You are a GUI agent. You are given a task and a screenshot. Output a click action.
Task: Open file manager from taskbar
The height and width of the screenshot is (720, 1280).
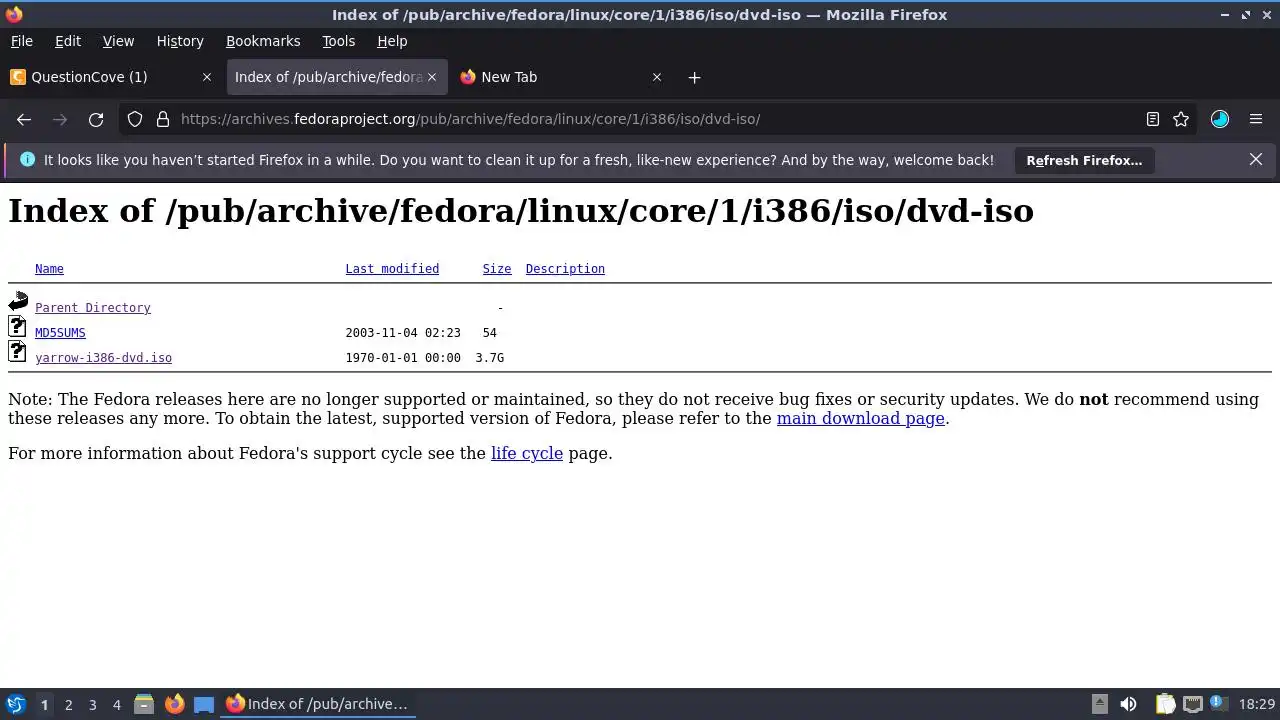pos(144,704)
